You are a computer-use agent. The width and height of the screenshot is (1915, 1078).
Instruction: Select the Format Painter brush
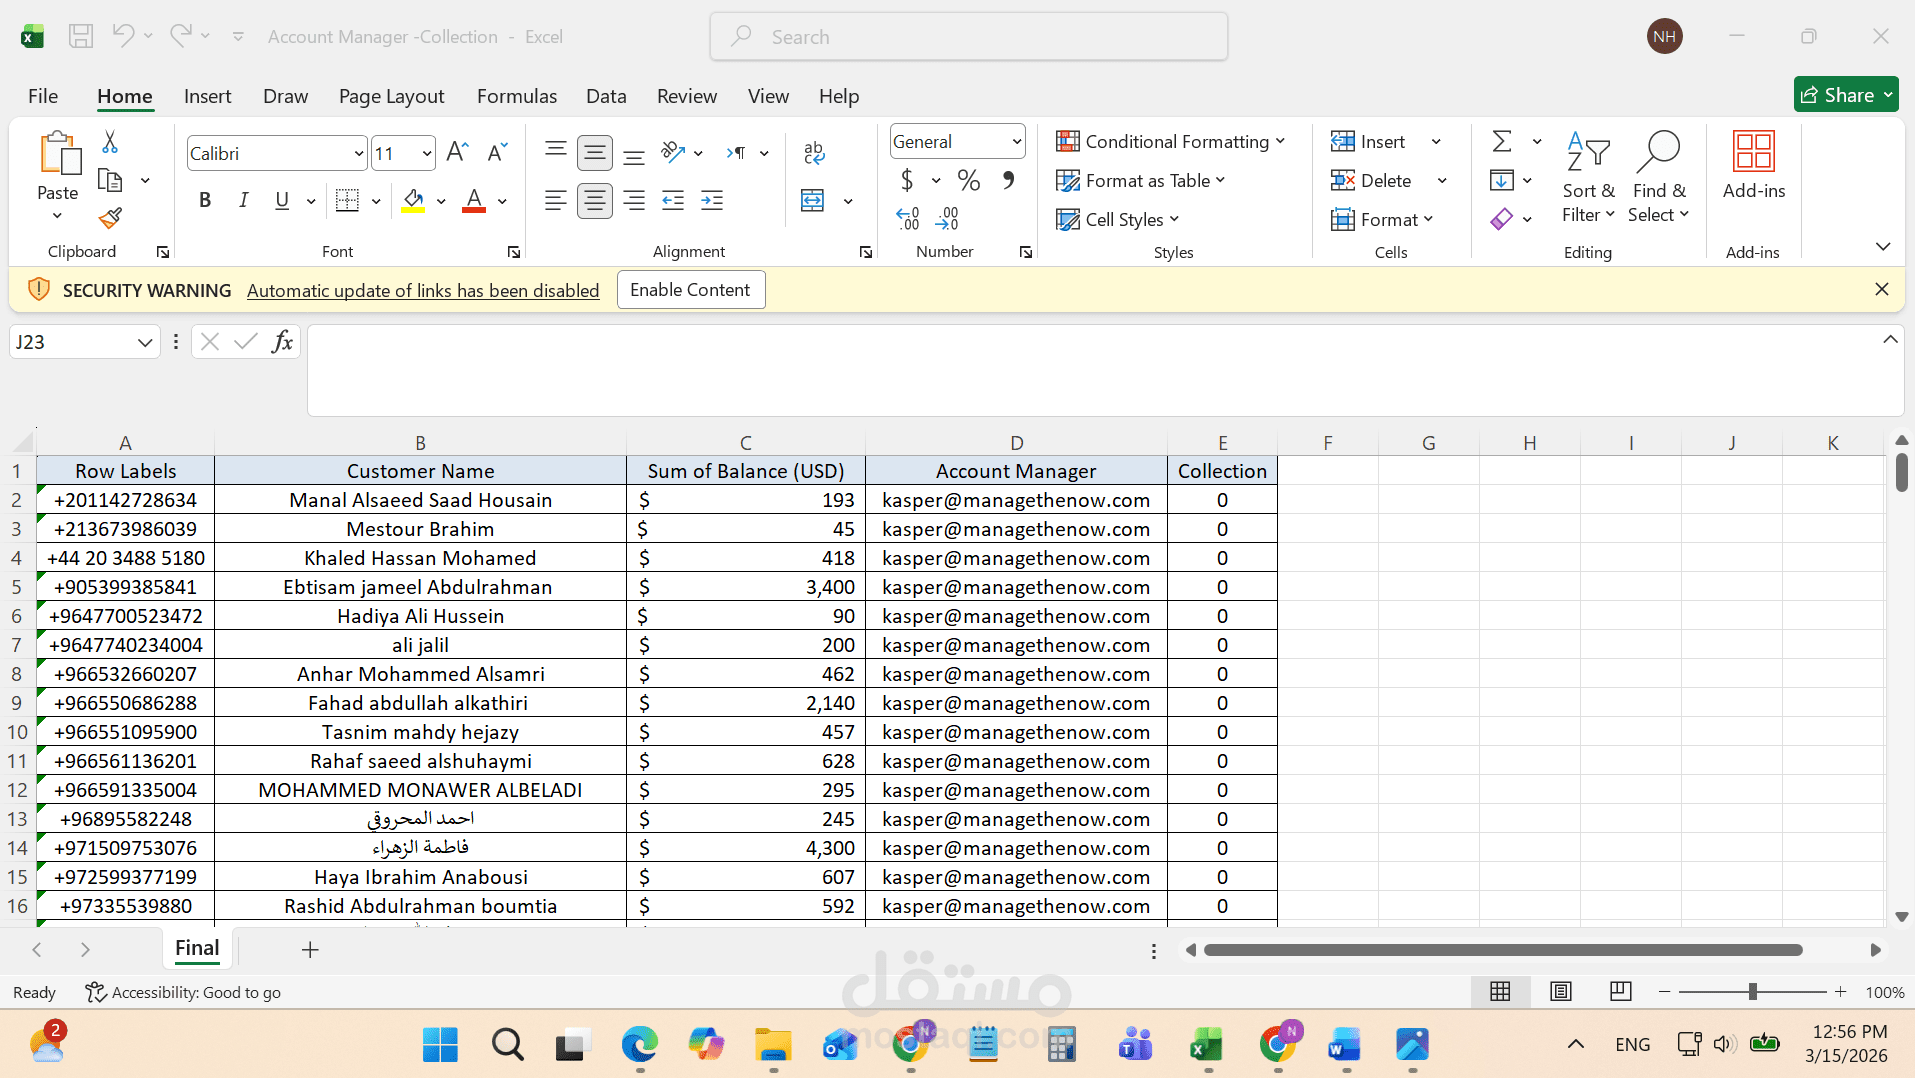click(110, 217)
